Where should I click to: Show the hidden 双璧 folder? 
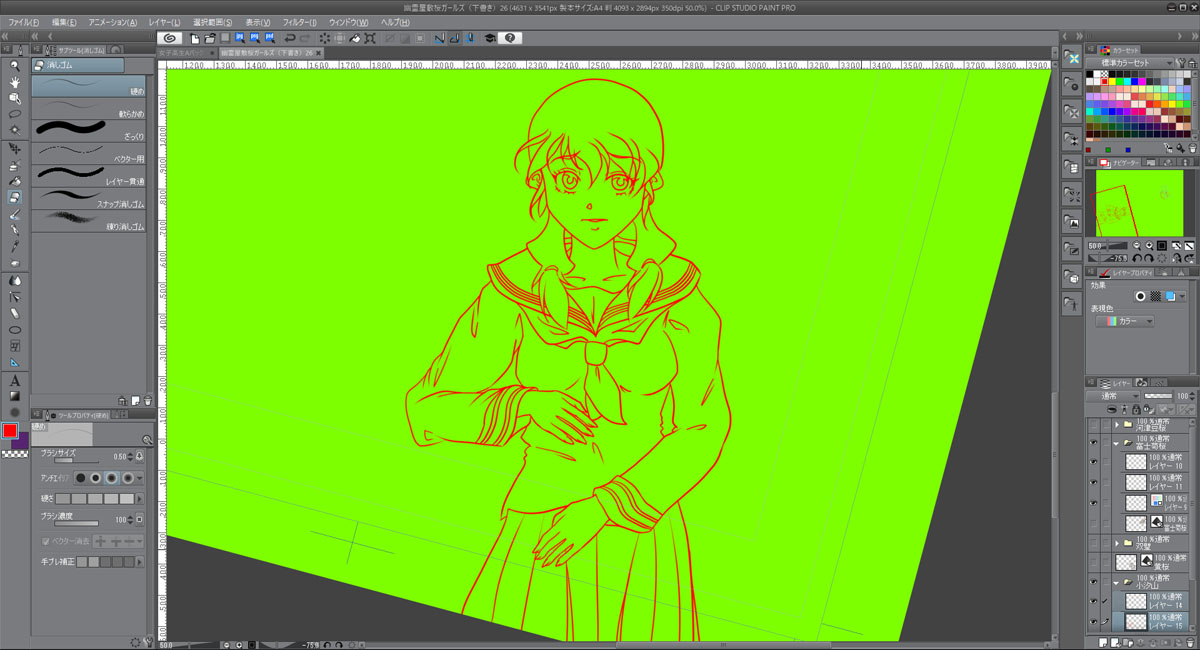tap(1093, 543)
